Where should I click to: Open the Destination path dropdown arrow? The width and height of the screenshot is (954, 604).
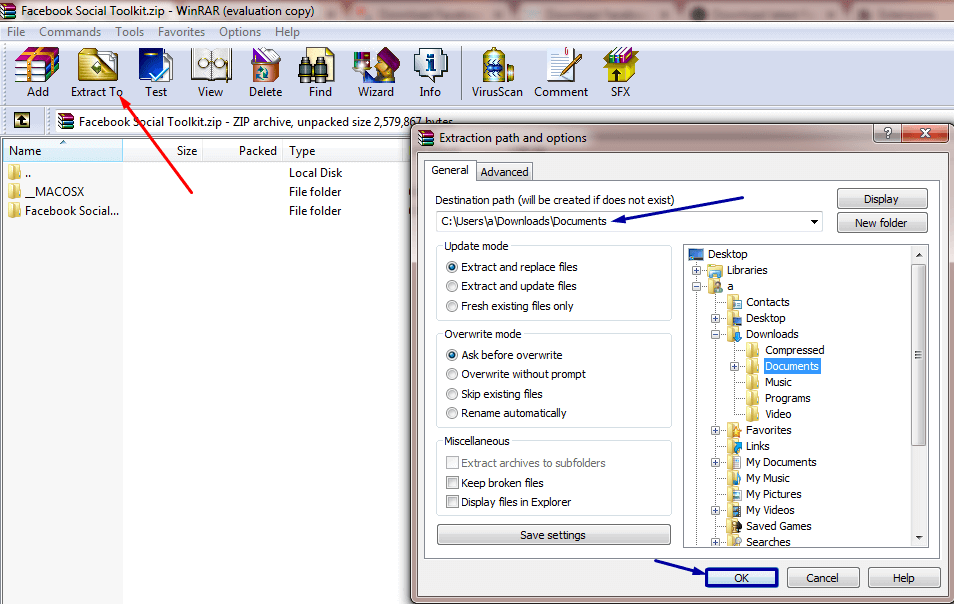pyautogui.click(x=813, y=221)
